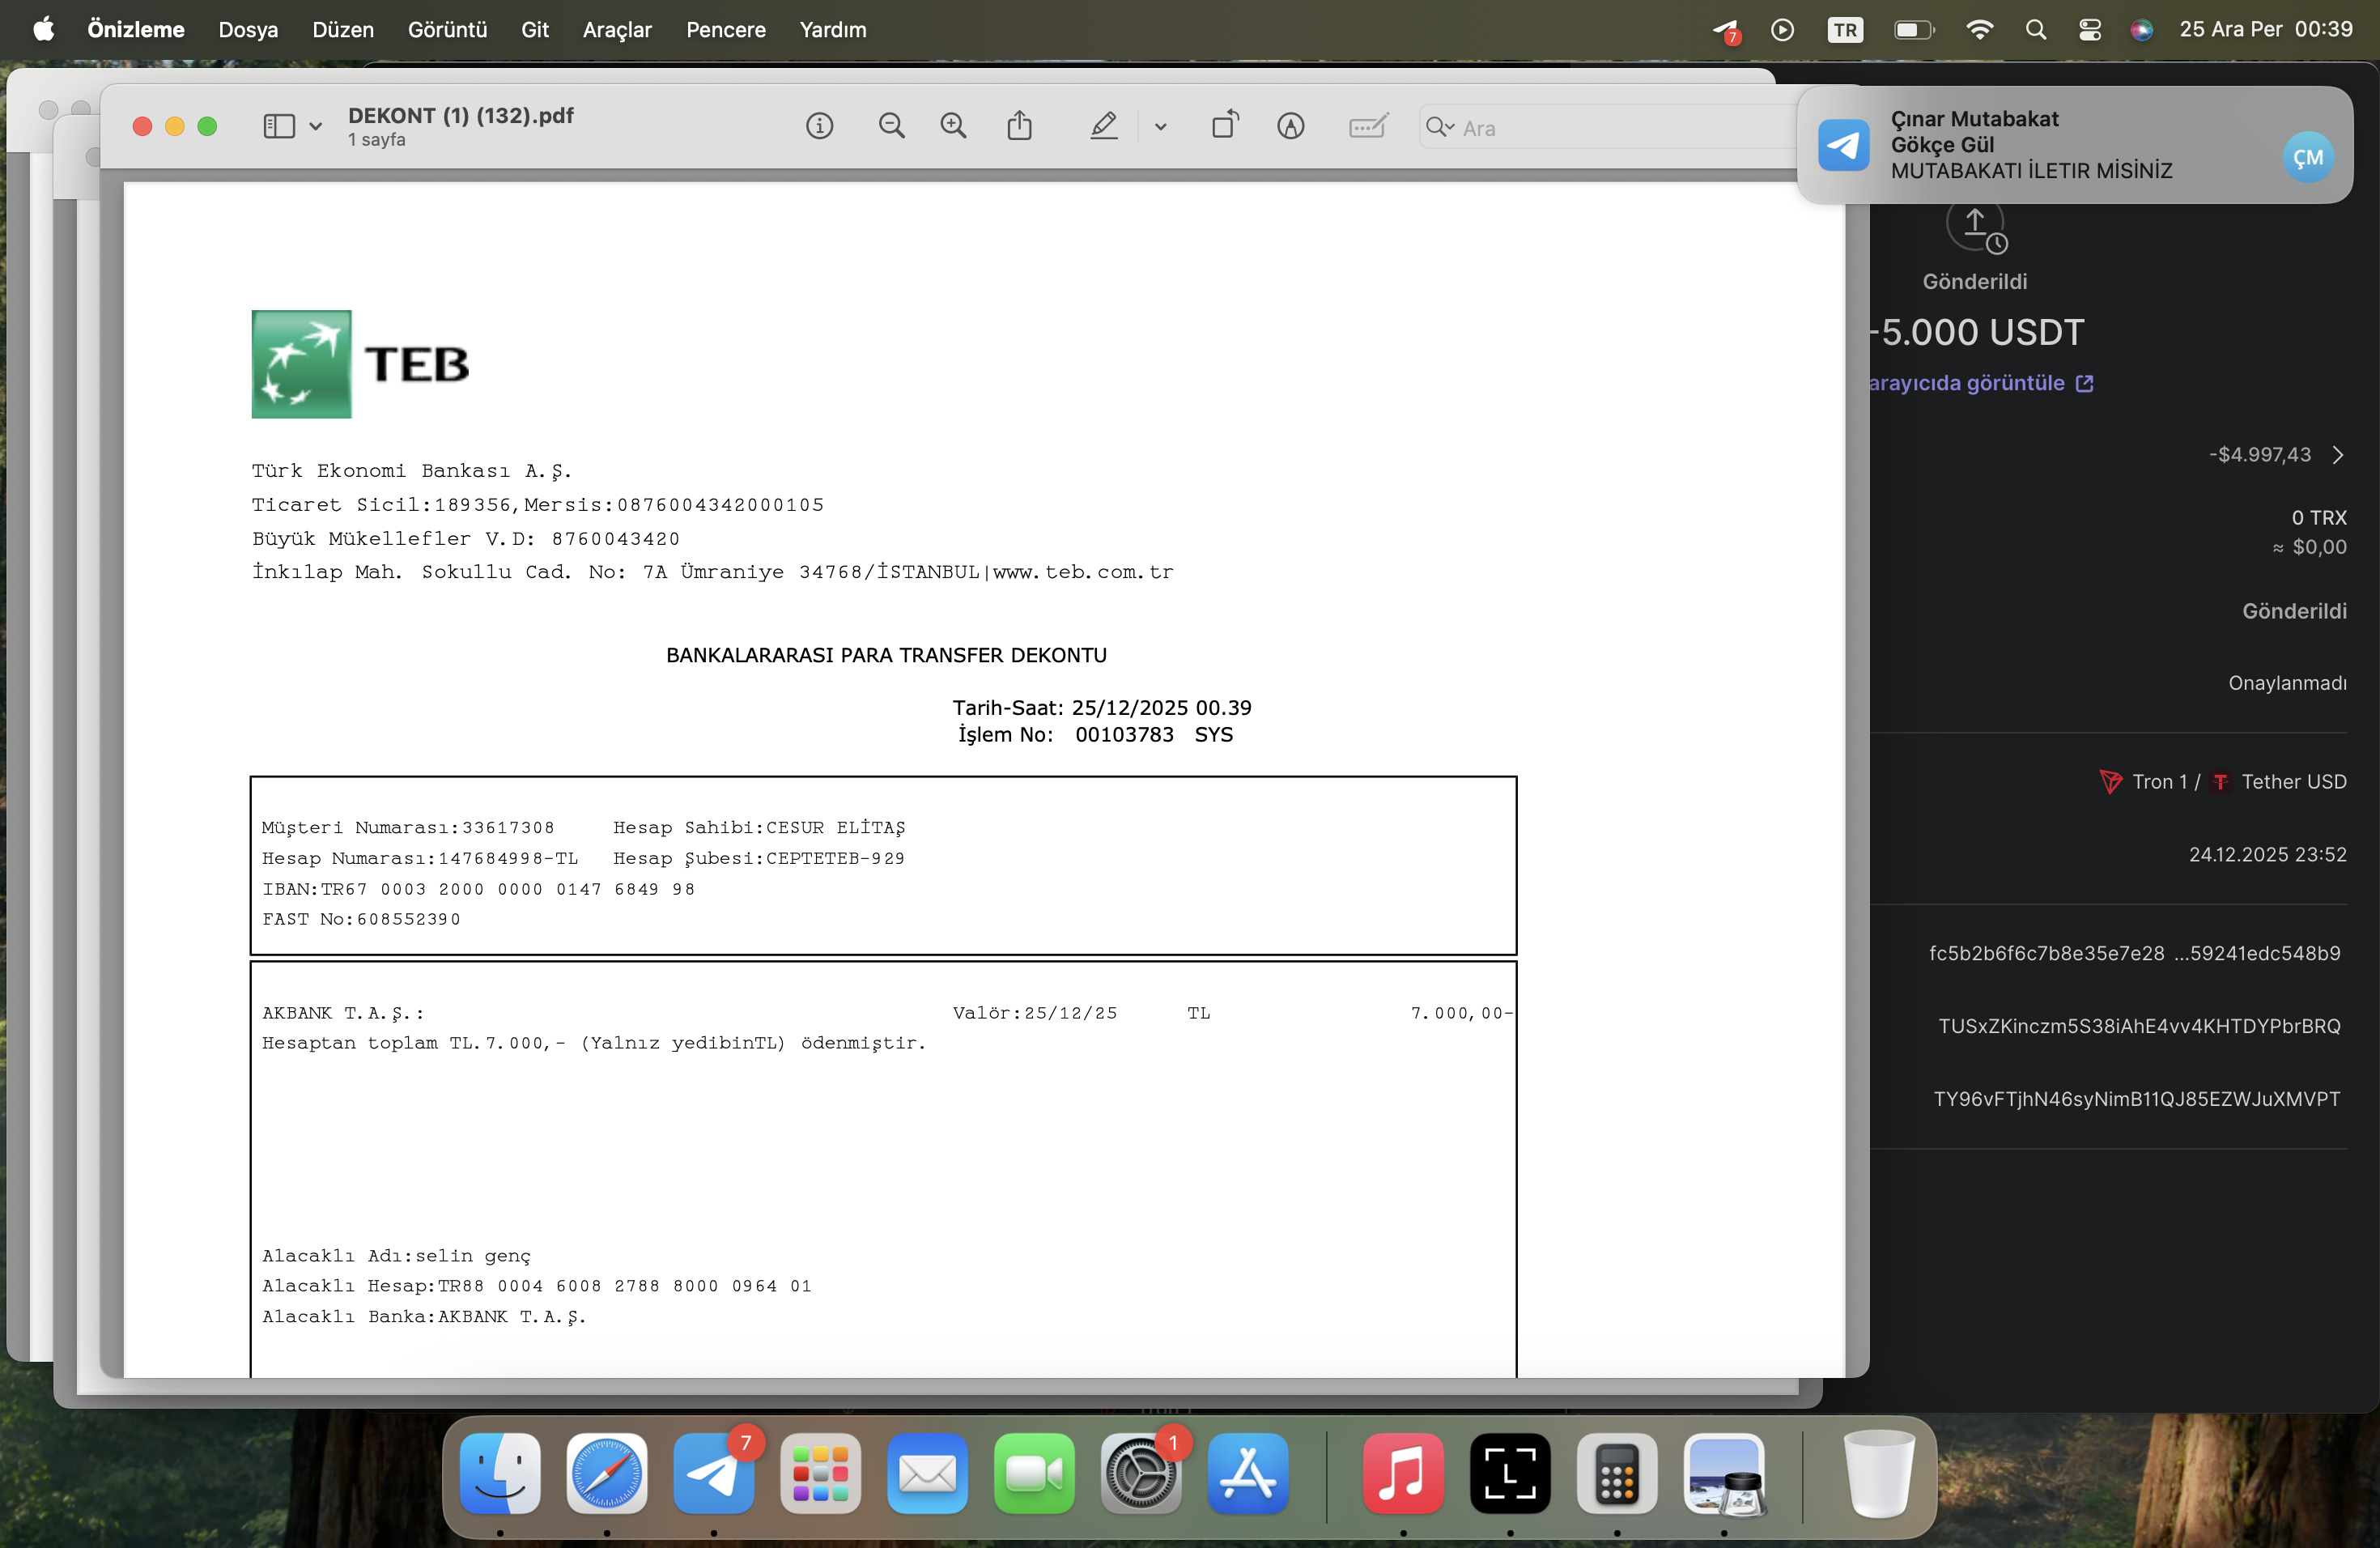This screenshot has height=1548, width=2380.
Task: Expand the -$4.997,43 details chevron
Action: click(x=2338, y=455)
